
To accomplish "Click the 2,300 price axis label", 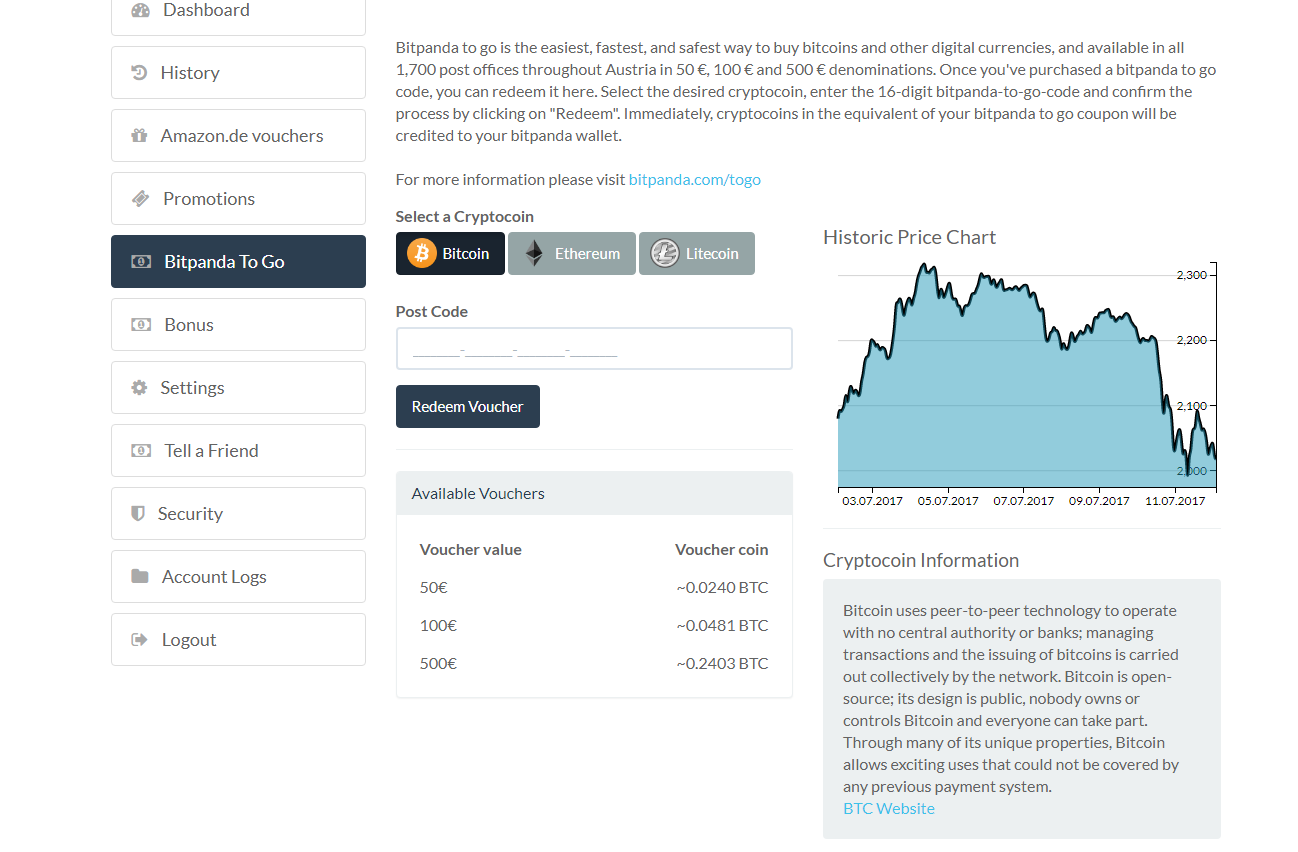I will [1192, 275].
